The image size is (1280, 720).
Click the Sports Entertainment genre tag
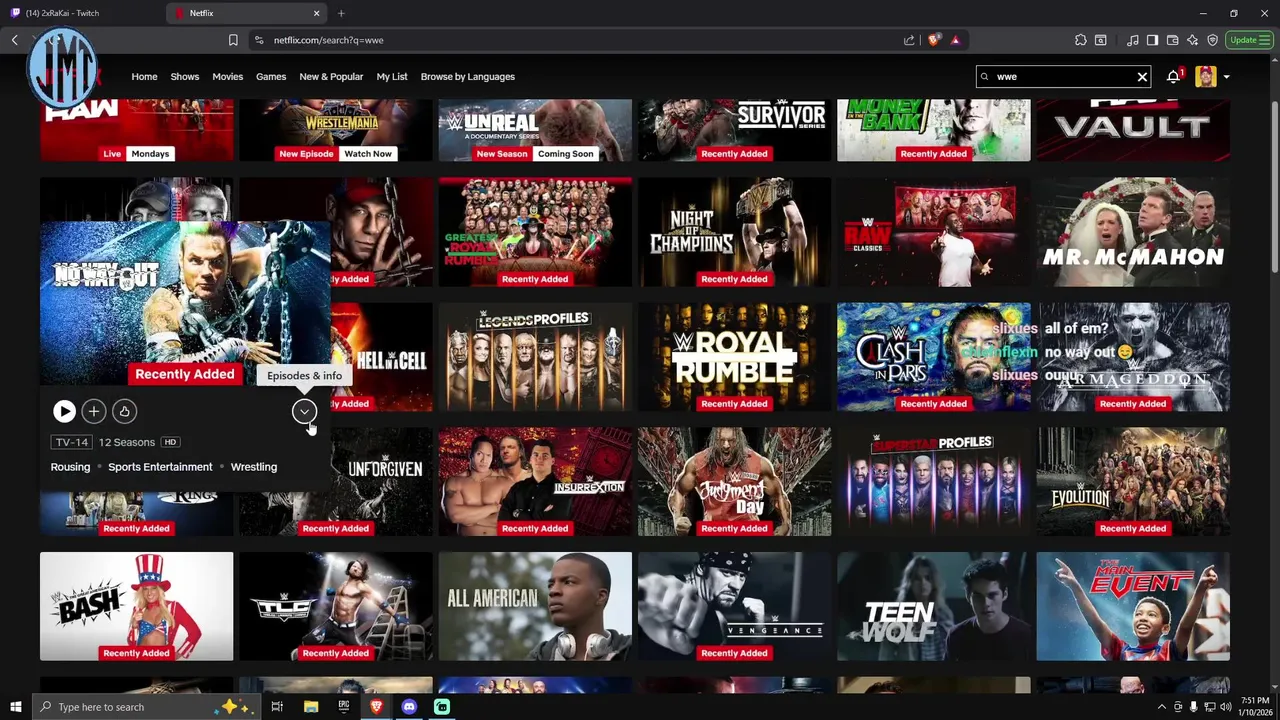click(x=160, y=467)
